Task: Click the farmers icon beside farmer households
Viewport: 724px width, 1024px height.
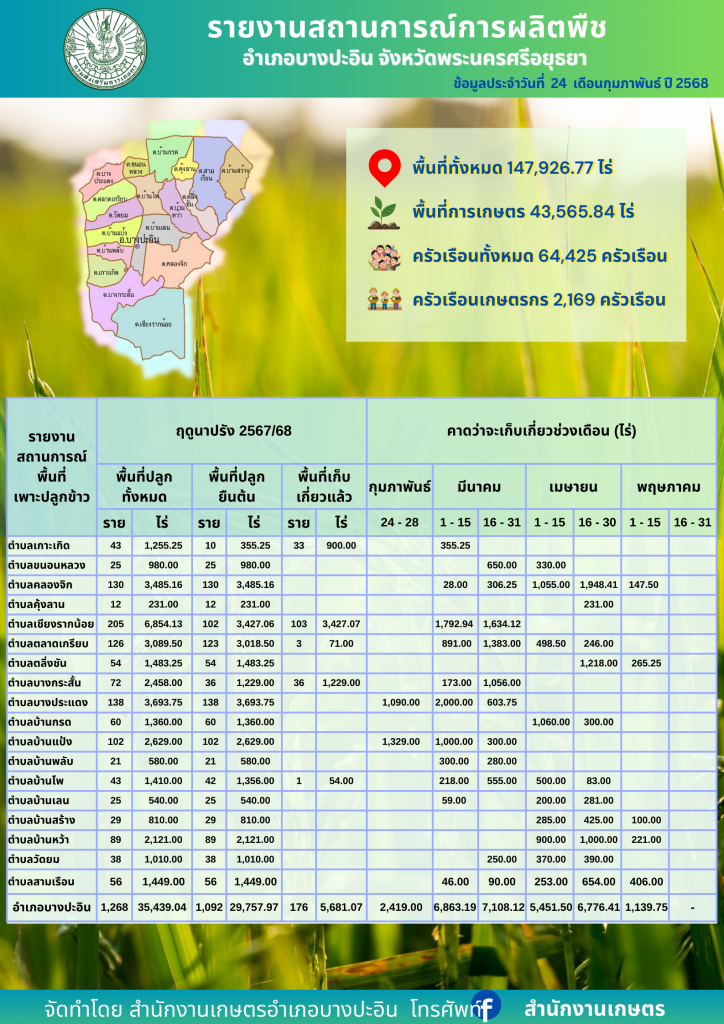Action: tap(384, 300)
